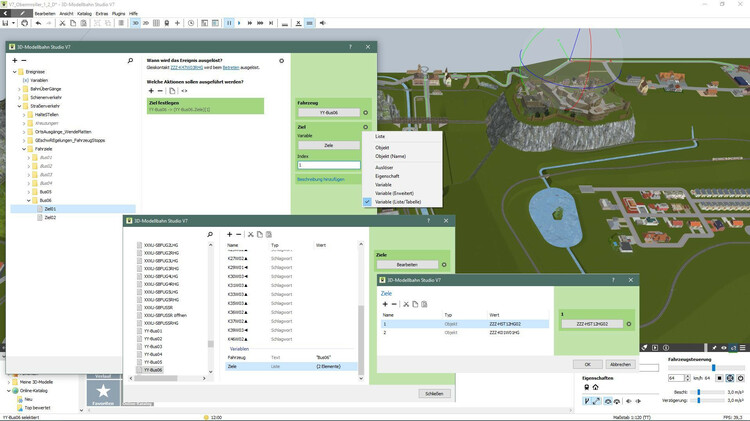Select 'Eigenschaft' in the type menu

coord(389,175)
